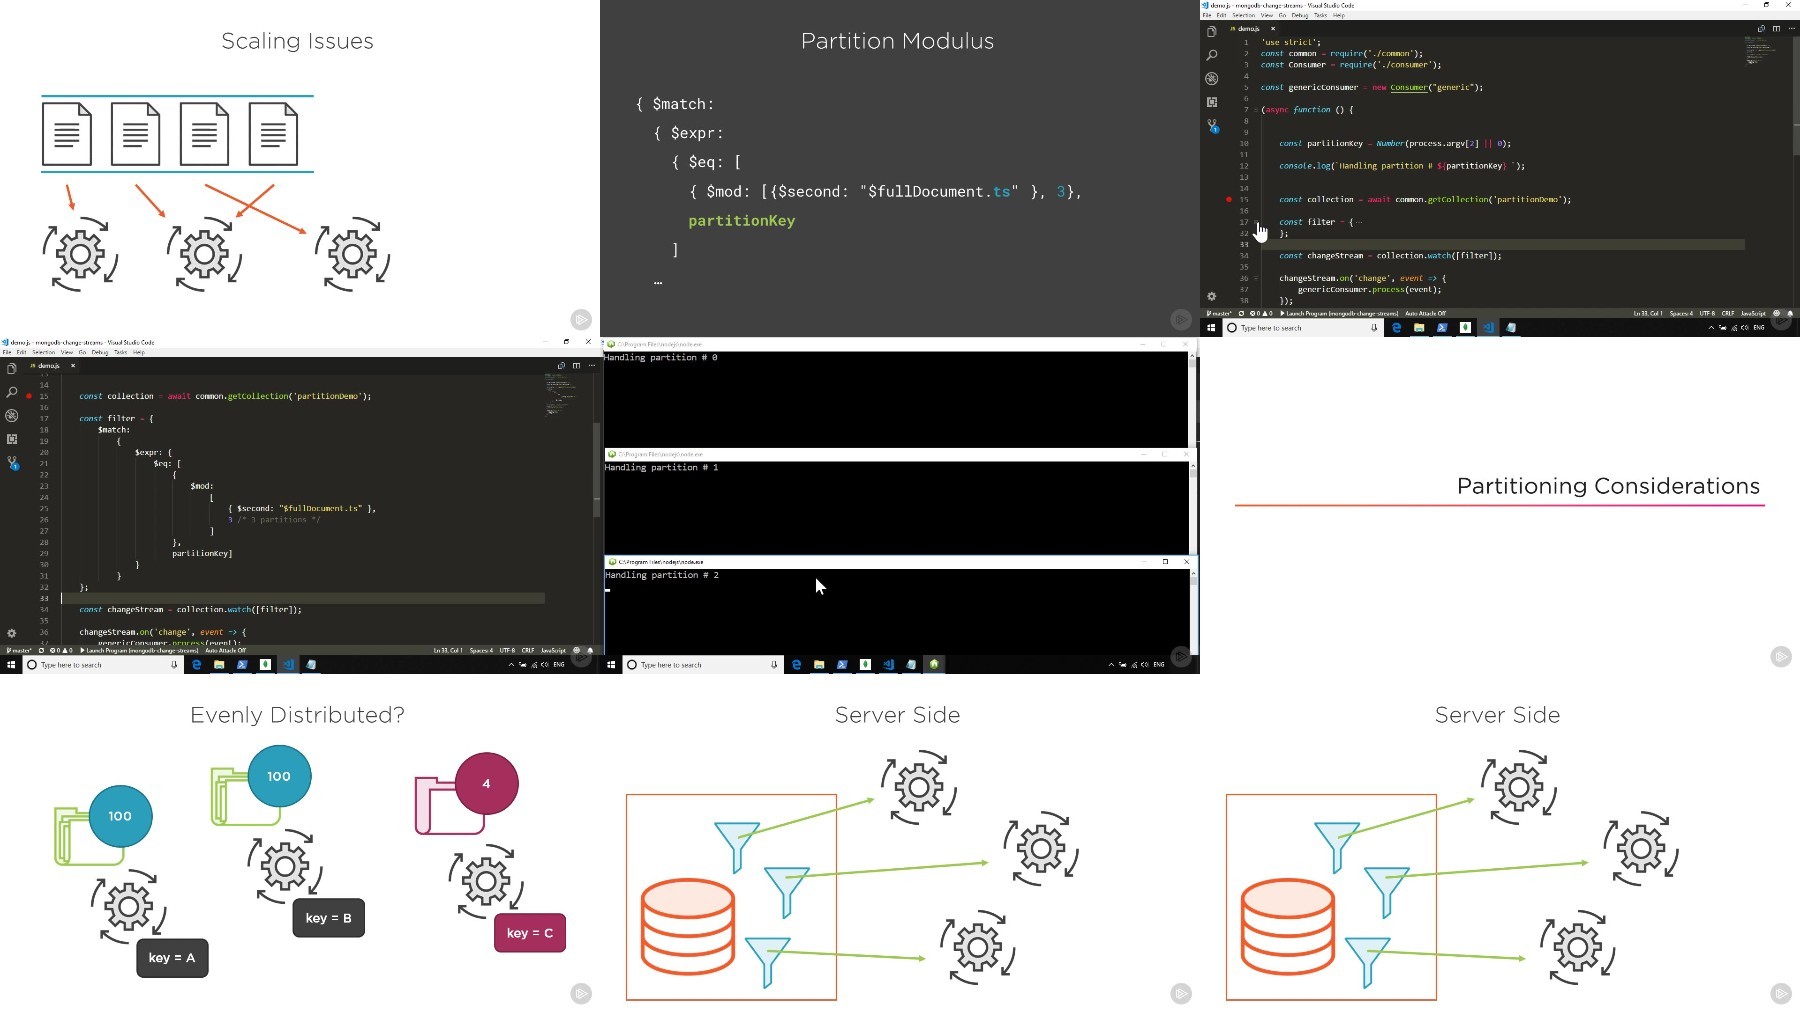The width and height of the screenshot is (1800, 1011).
Task: Open UTF-8 encoding picker in 'use strict' VS Code
Action: (x=1707, y=313)
